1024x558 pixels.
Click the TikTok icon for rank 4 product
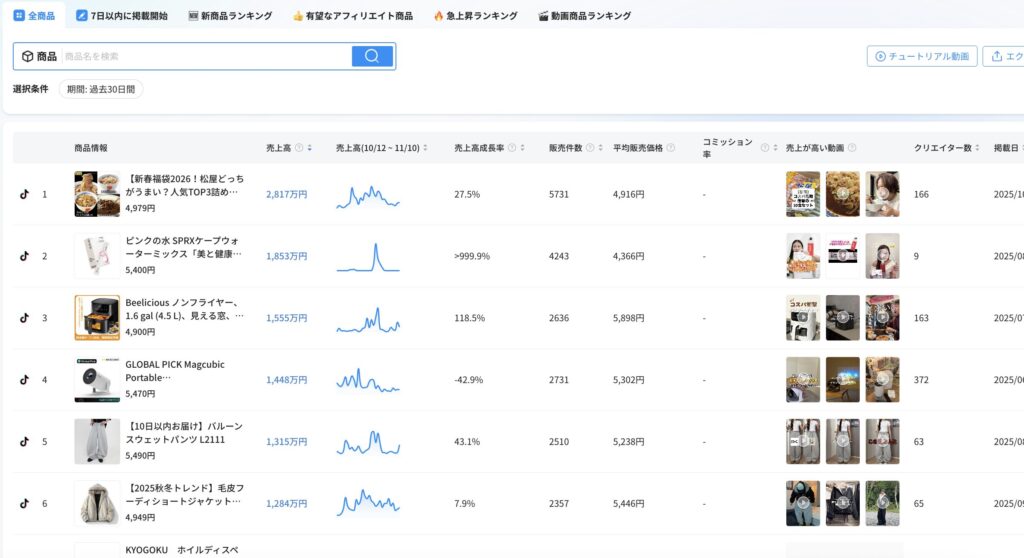(24, 380)
